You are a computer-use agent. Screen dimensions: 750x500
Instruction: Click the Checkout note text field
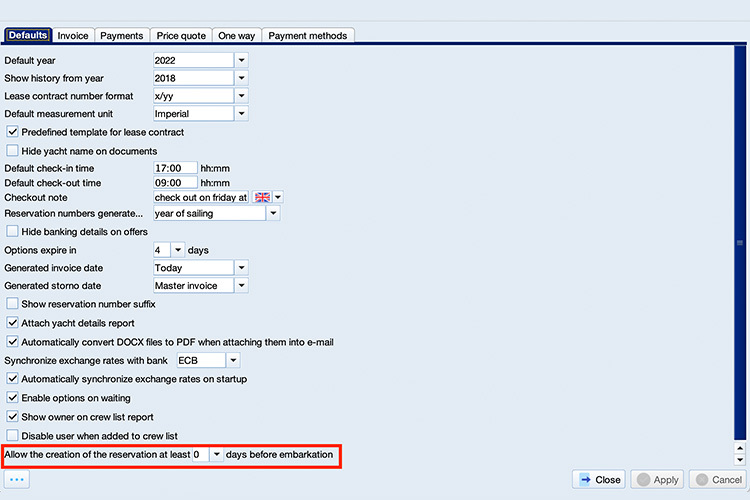click(200, 198)
